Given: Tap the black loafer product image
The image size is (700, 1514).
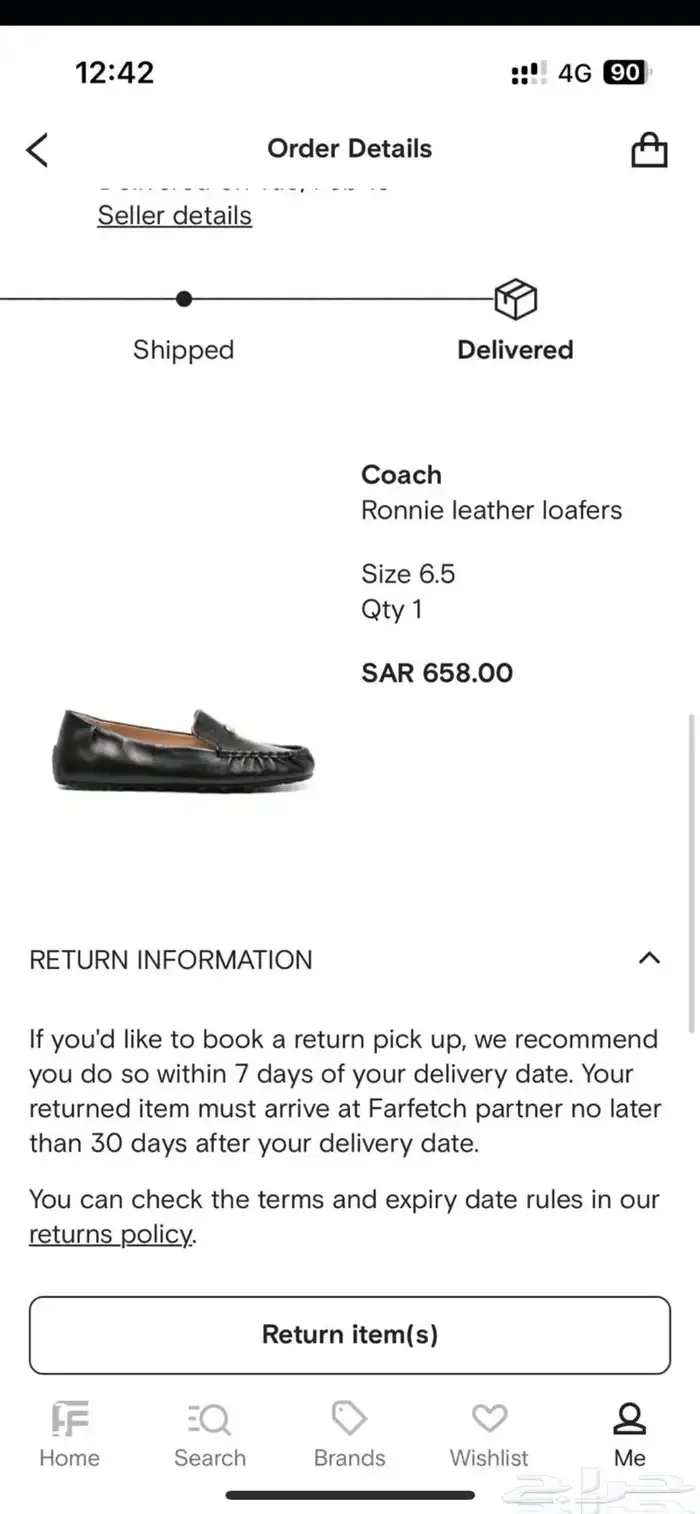Looking at the screenshot, I should pos(183,748).
